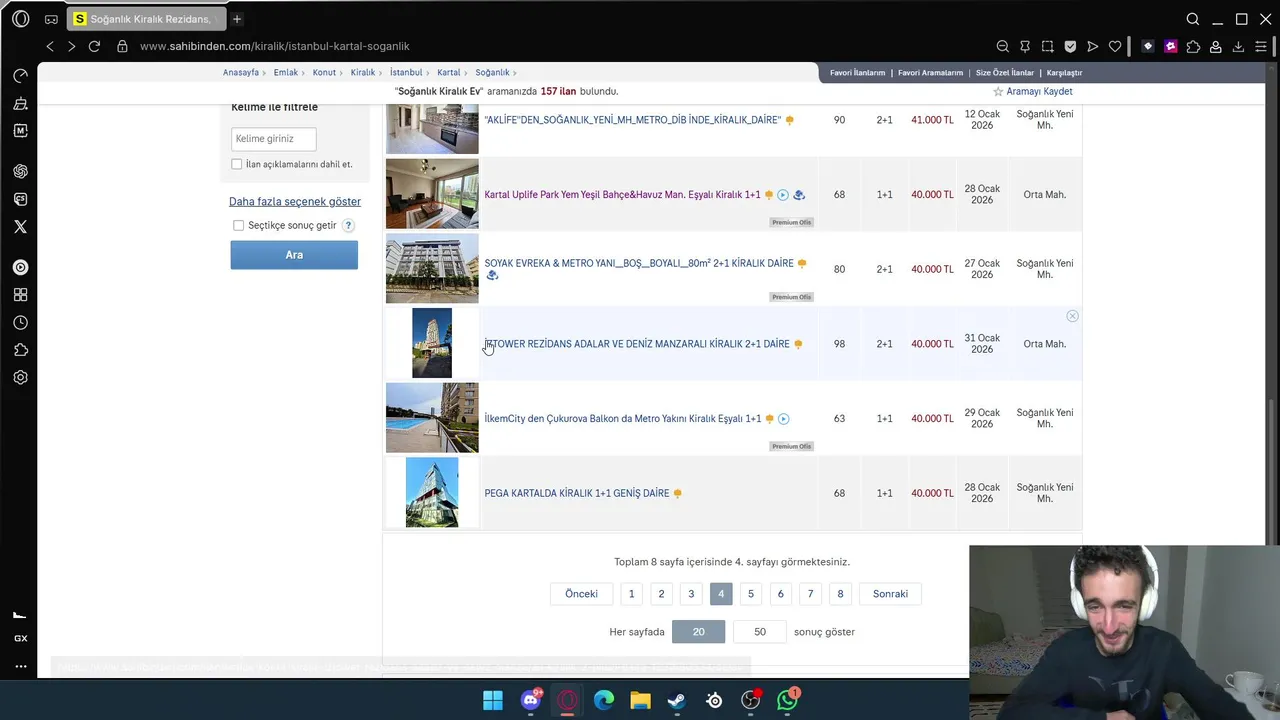Open the profile account icon
Screen dimensions: 1280x720
point(1216,46)
